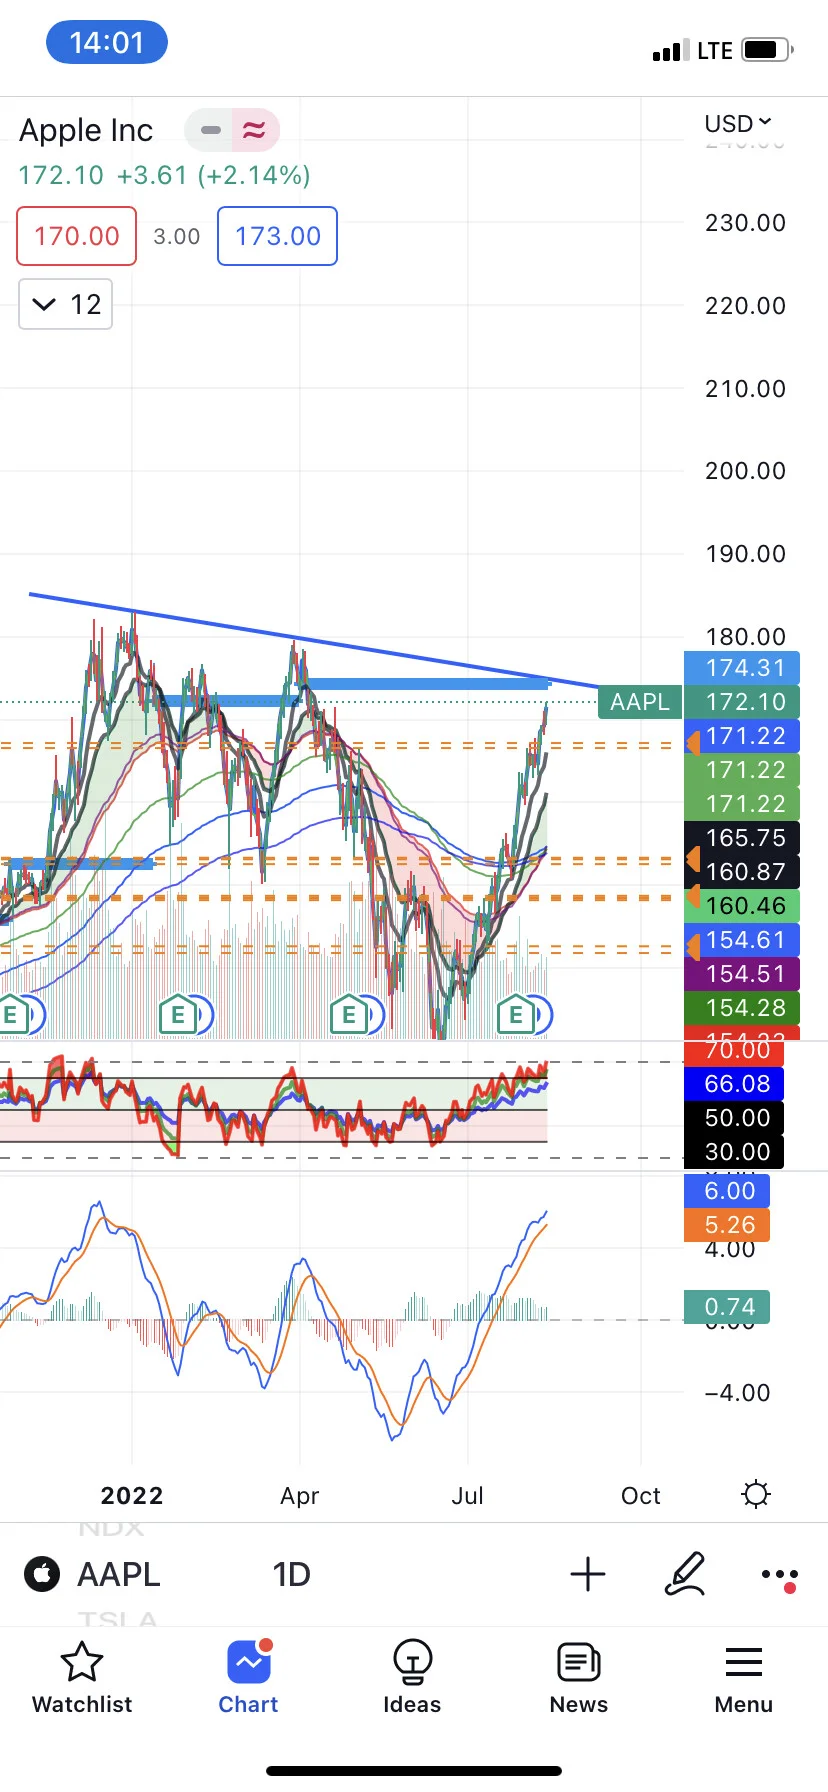Tap the Apr time axis label
This screenshot has height=1792, width=828.
(x=299, y=1496)
